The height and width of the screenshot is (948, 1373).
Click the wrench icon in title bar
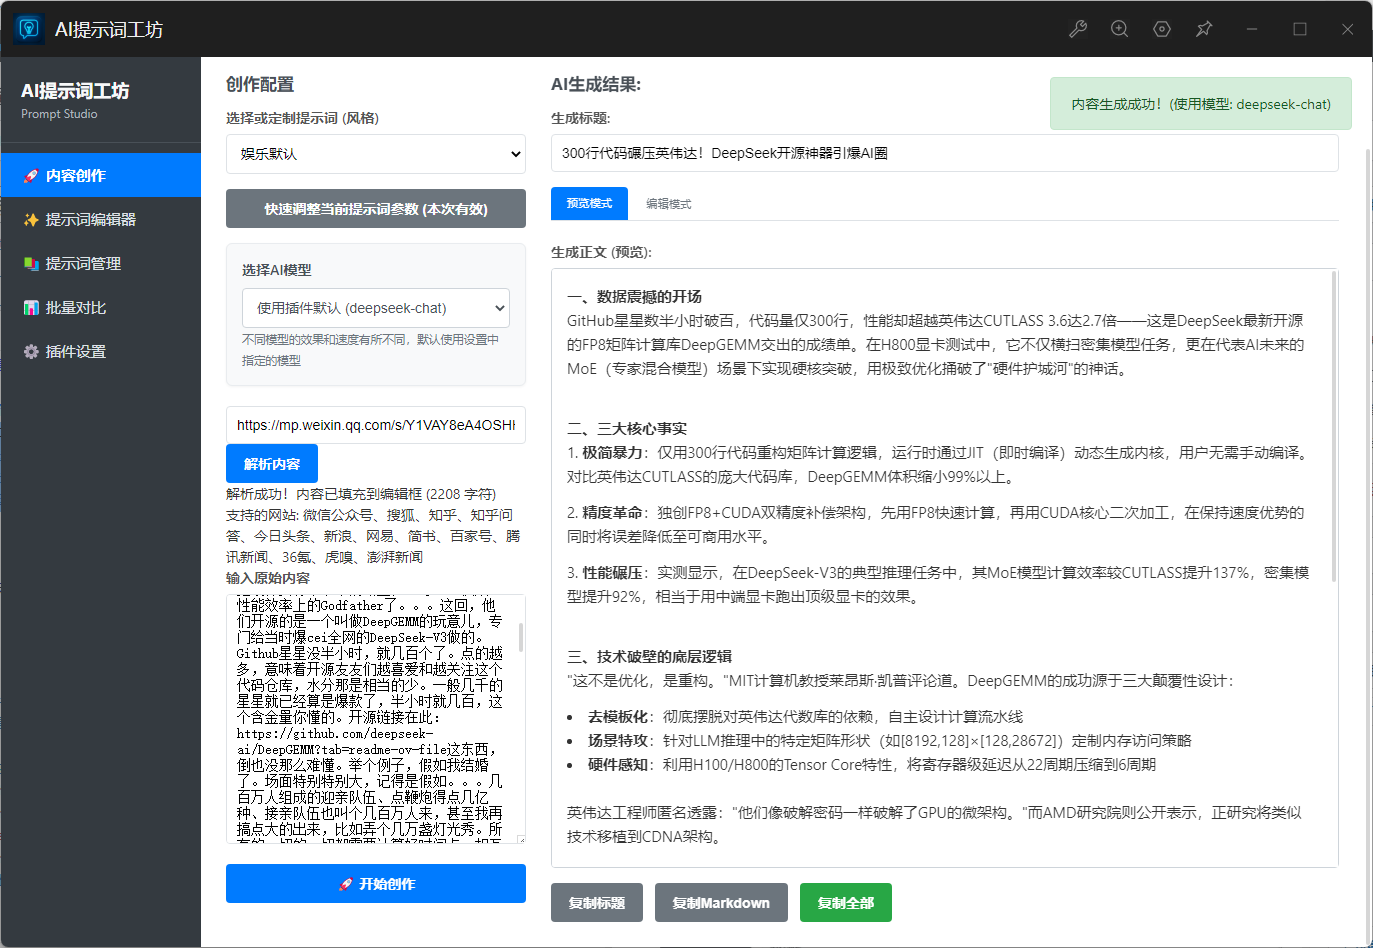1078,29
